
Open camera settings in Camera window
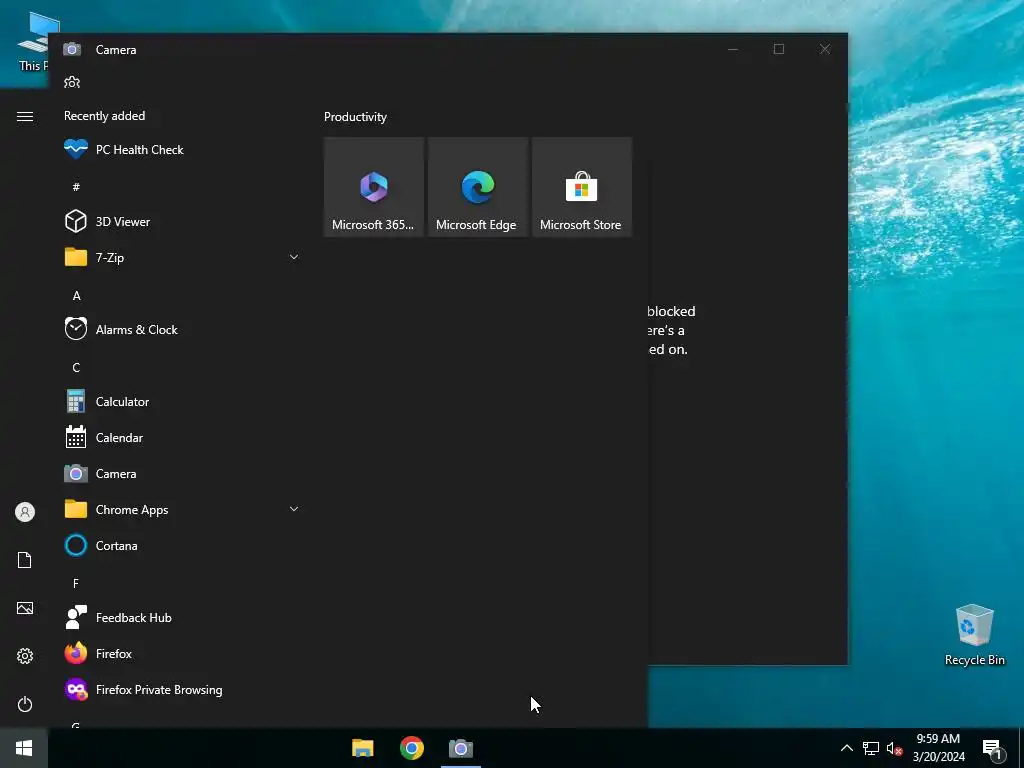(72, 82)
